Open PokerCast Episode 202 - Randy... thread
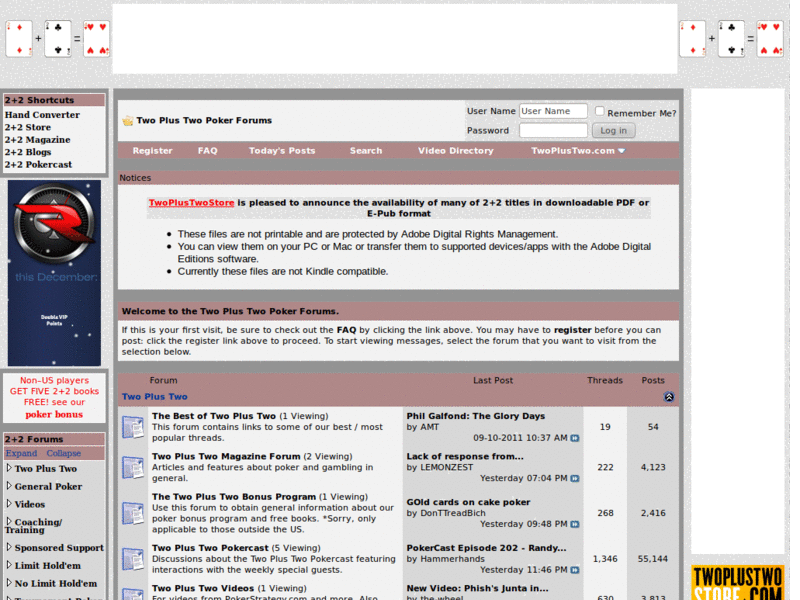The width and height of the screenshot is (800, 600). coord(486,547)
